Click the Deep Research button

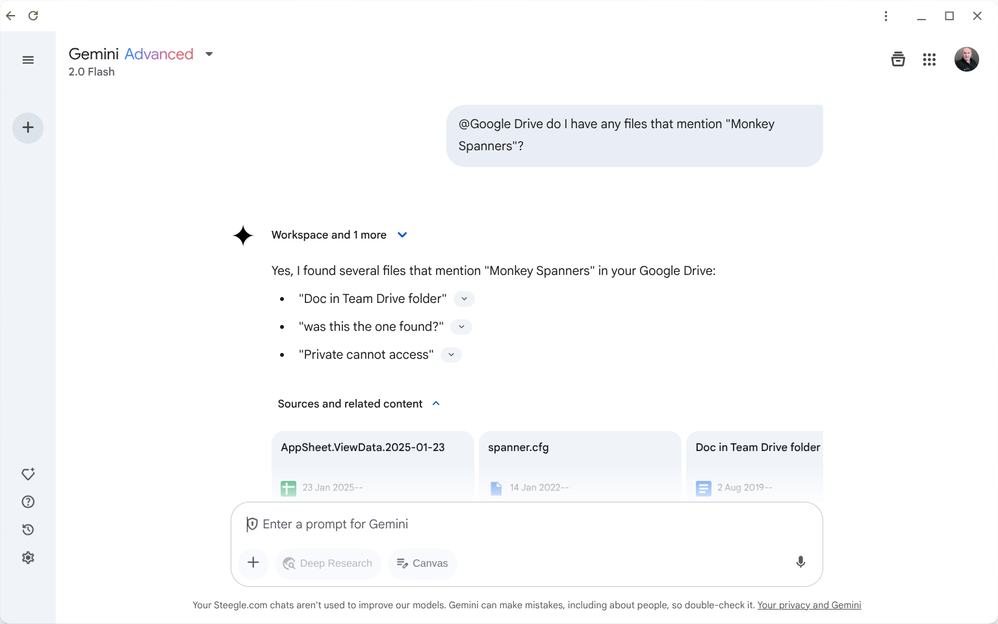click(x=328, y=563)
